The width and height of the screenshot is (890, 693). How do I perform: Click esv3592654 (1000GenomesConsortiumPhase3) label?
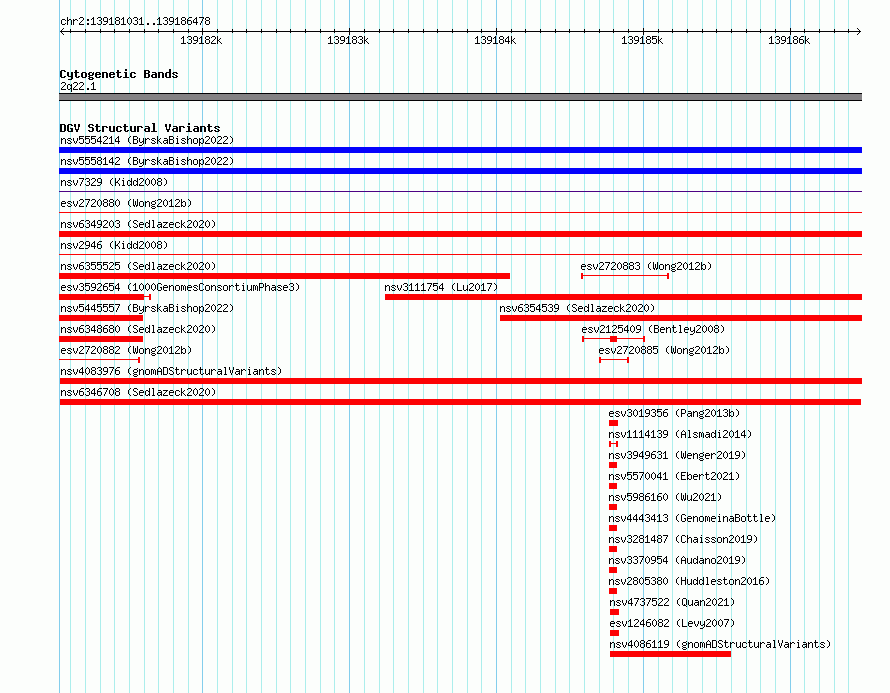click(x=180, y=287)
